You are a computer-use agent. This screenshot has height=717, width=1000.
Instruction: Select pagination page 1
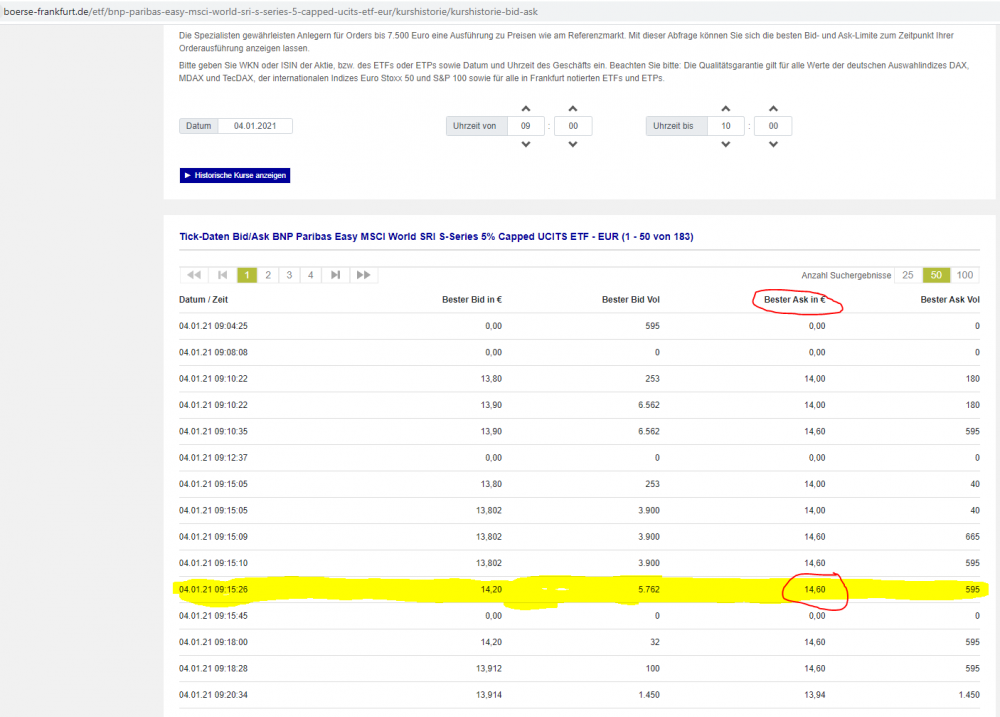(x=247, y=275)
